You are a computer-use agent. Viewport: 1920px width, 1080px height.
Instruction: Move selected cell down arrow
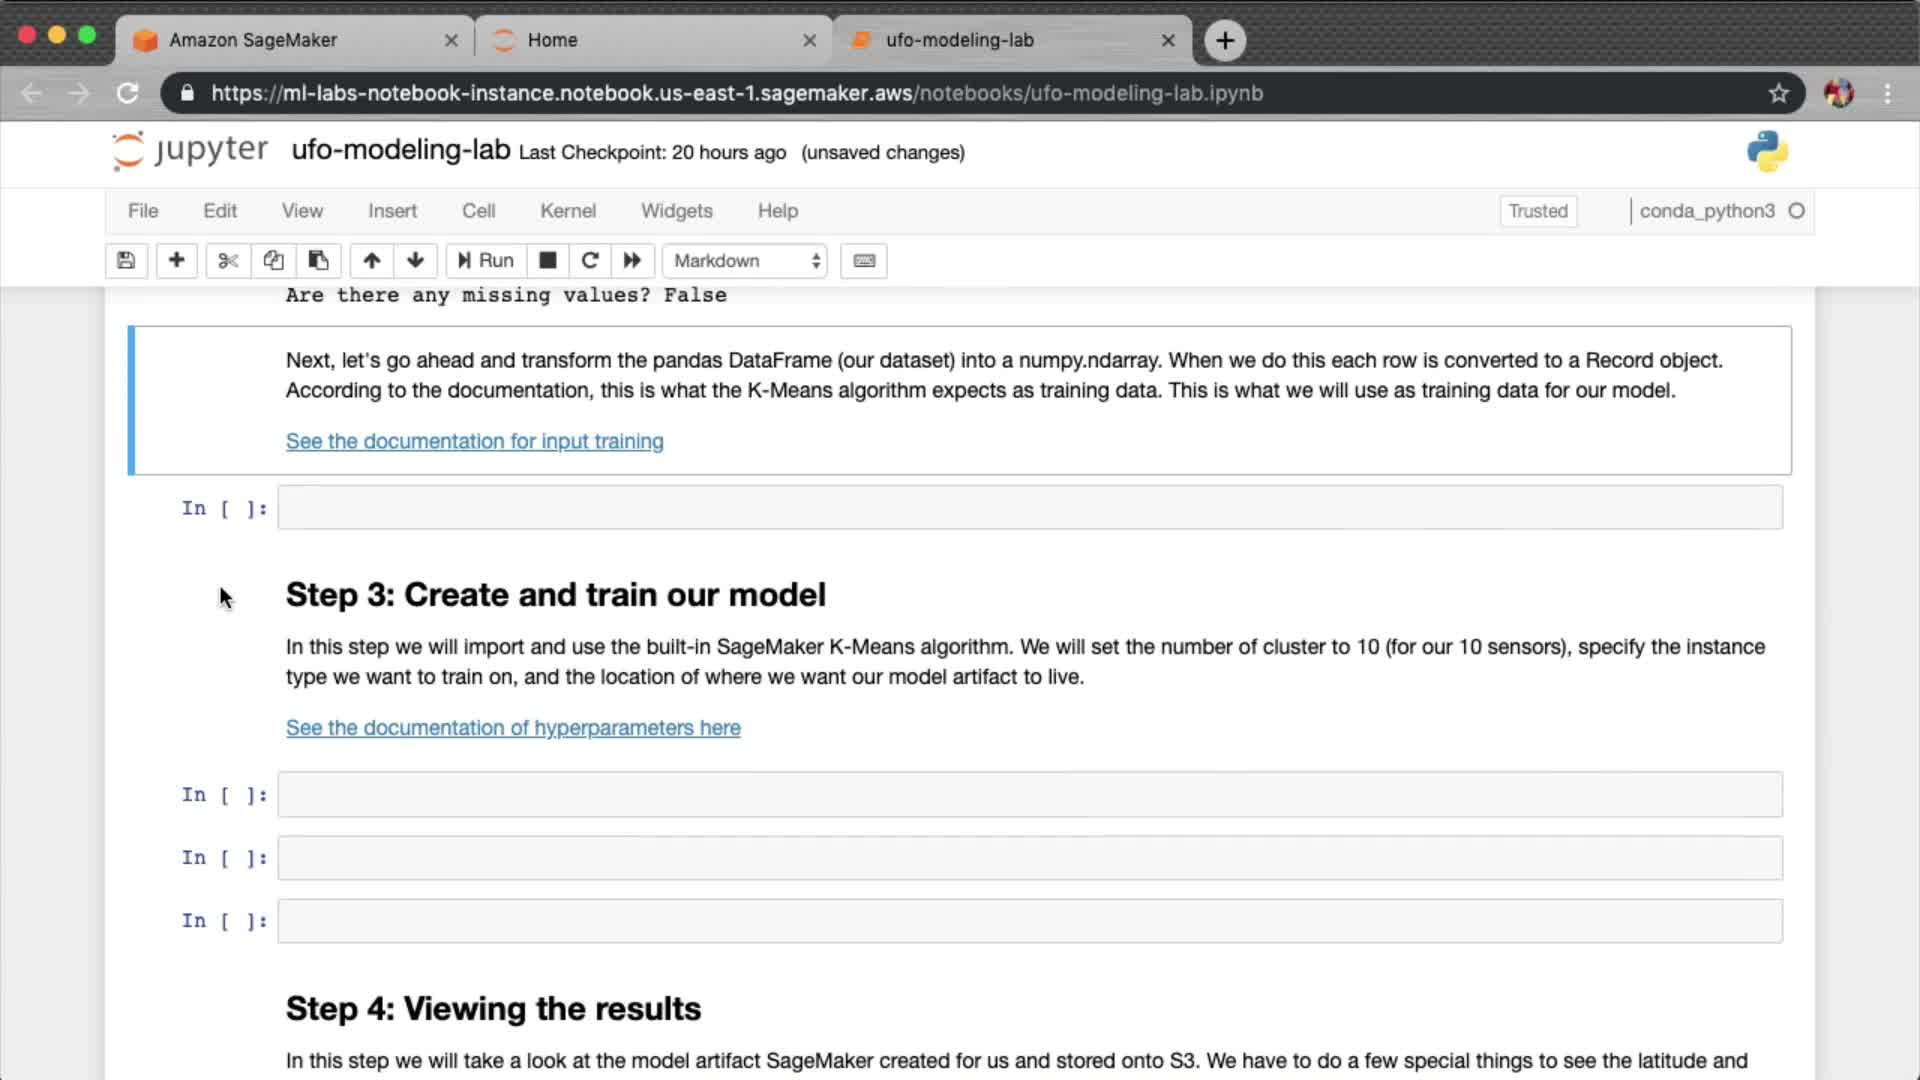pyautogui.click(x=415, y=261)
